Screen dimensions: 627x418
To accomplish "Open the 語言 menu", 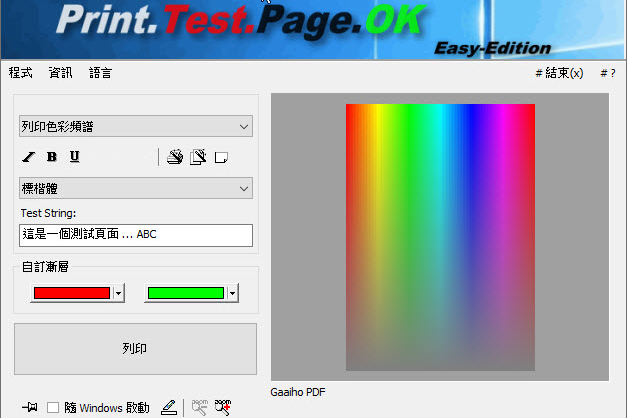I will [100, 73].
